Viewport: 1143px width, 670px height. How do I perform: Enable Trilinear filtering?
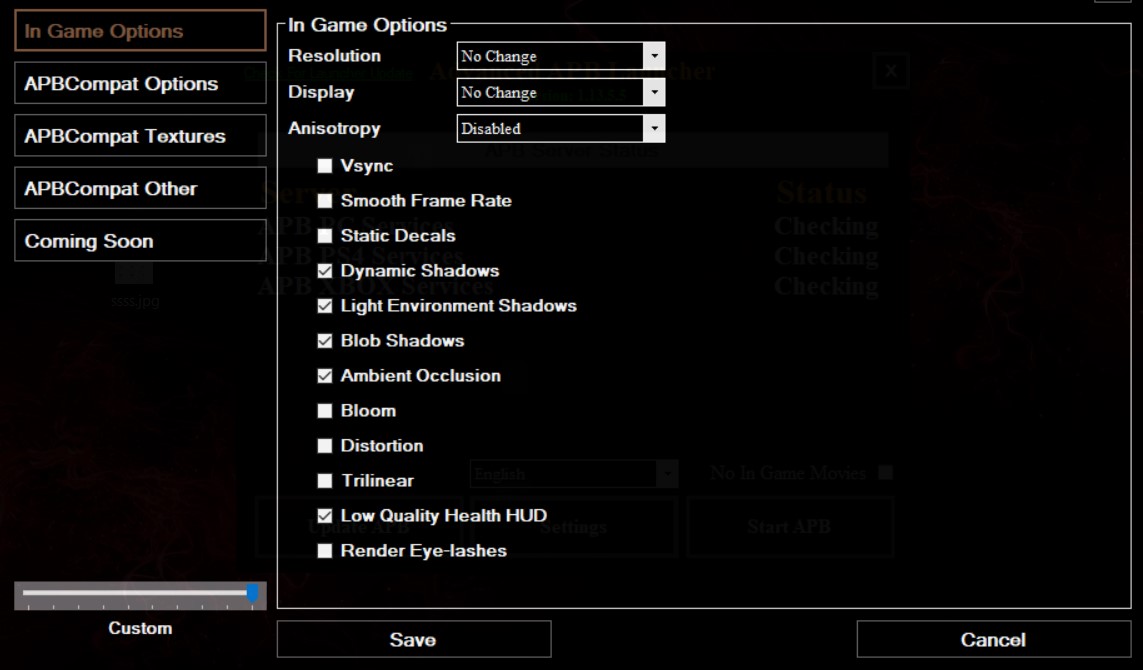[x=325, y=481]
